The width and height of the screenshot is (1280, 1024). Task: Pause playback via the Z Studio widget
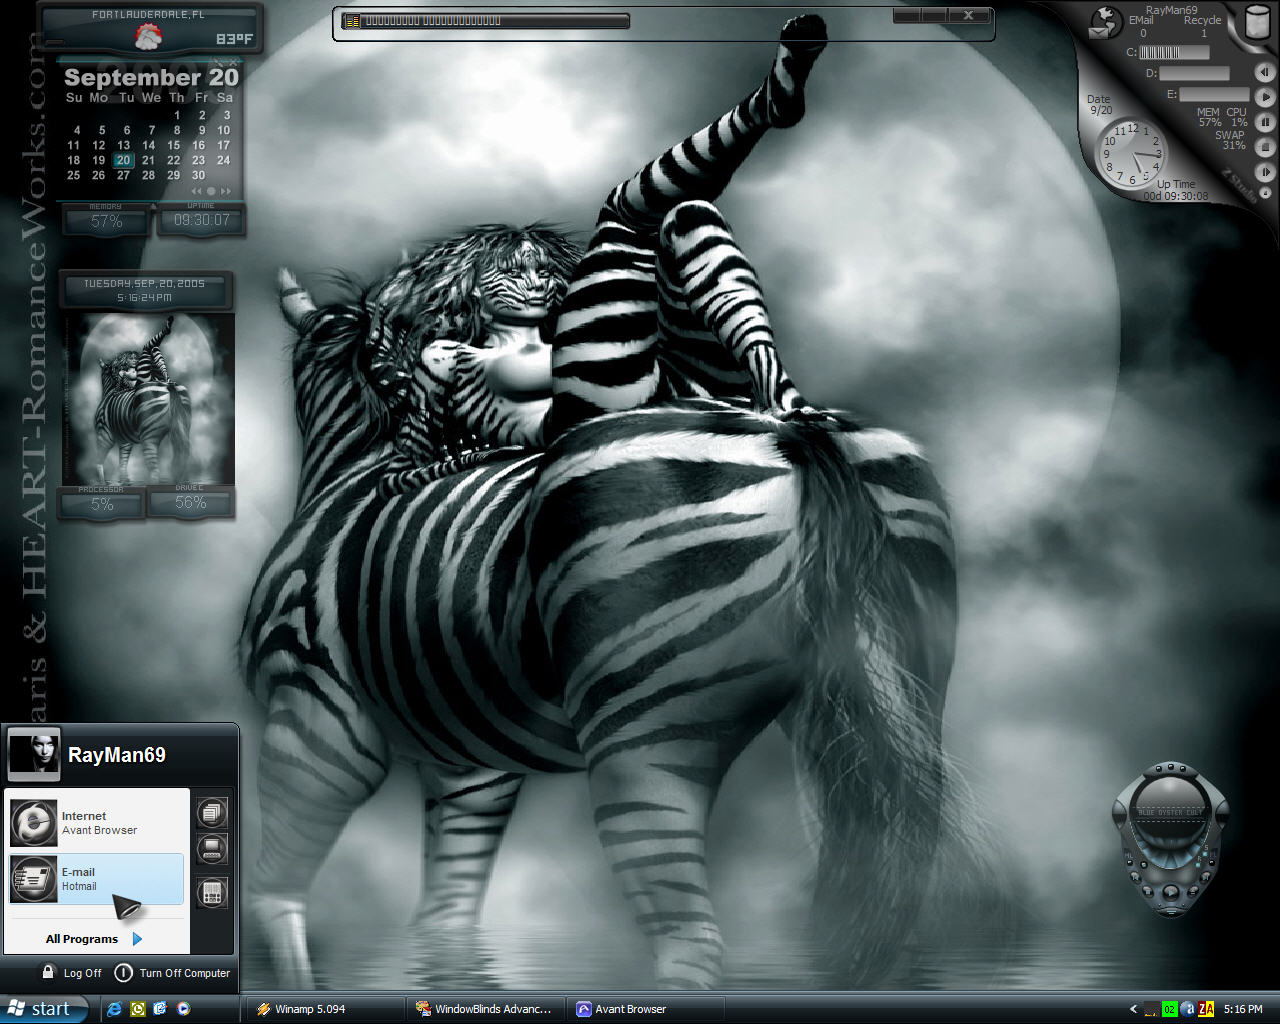pos(1265,122)
